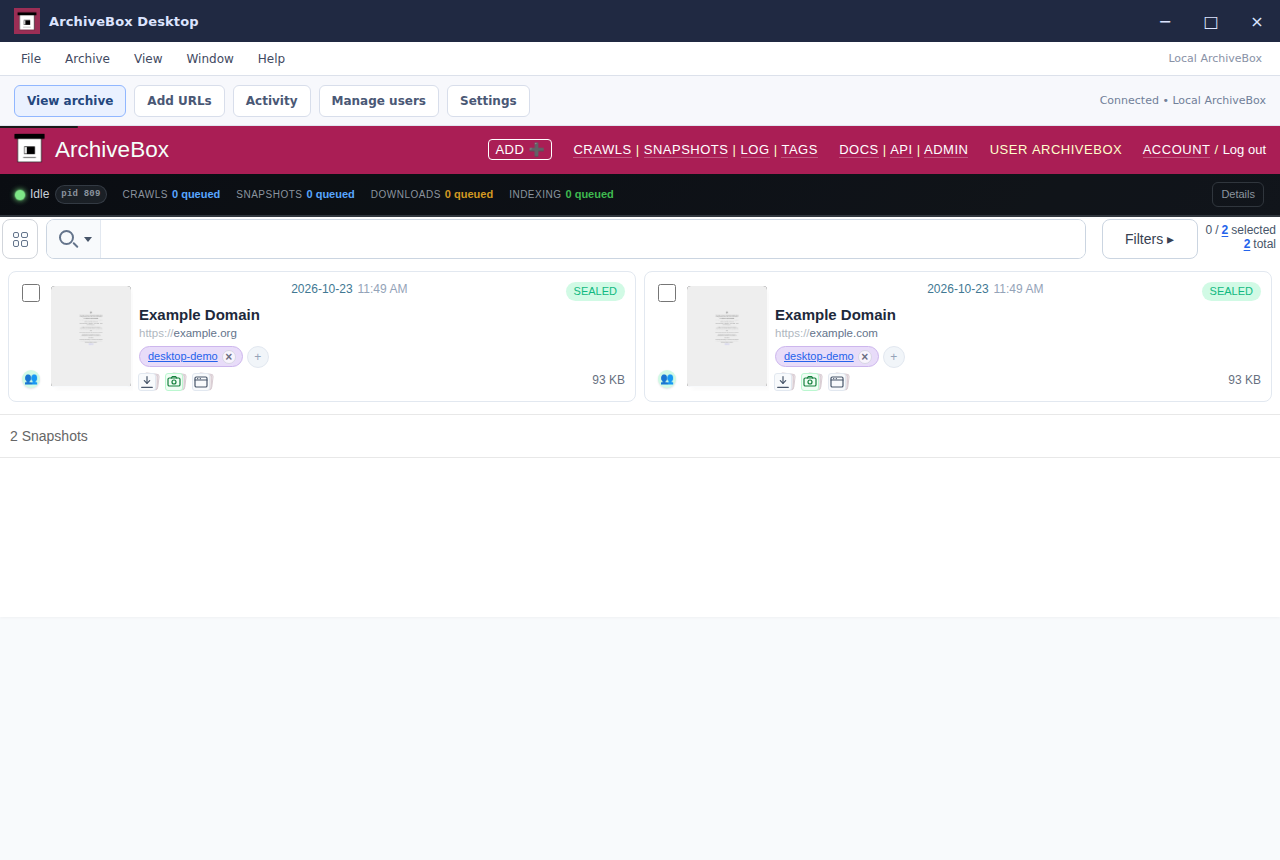
Task: Click the DOWNLOADS 0 queued status
Action: (x=432, y=195)
